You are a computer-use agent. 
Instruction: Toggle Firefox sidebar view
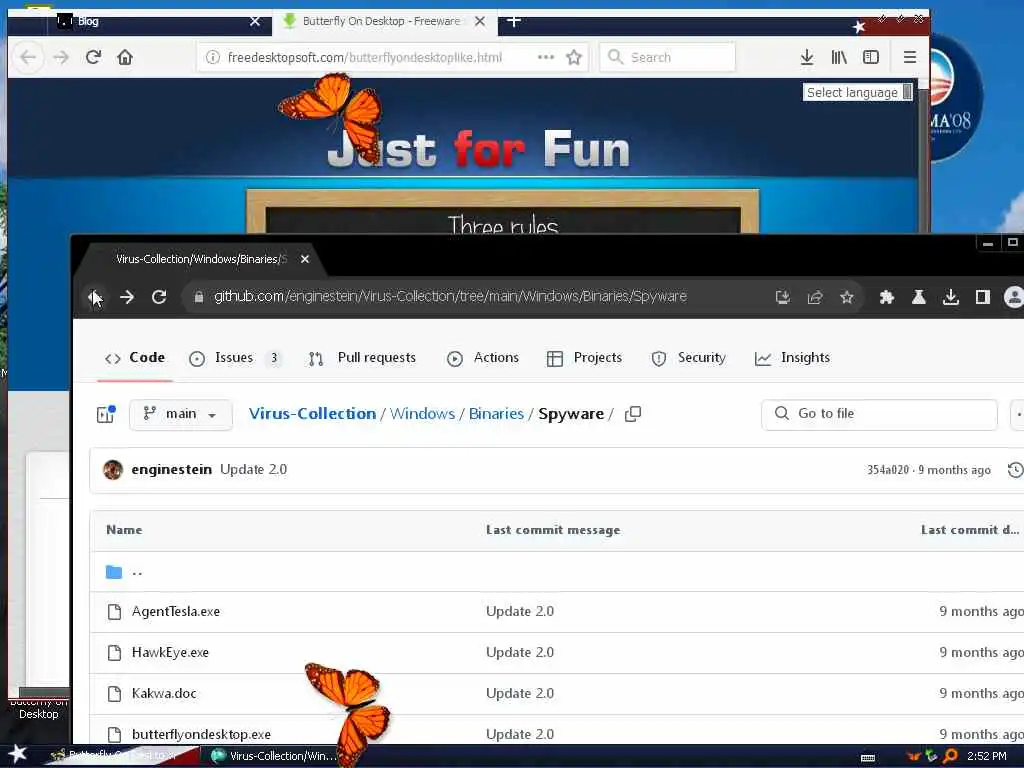click(871, 57)
